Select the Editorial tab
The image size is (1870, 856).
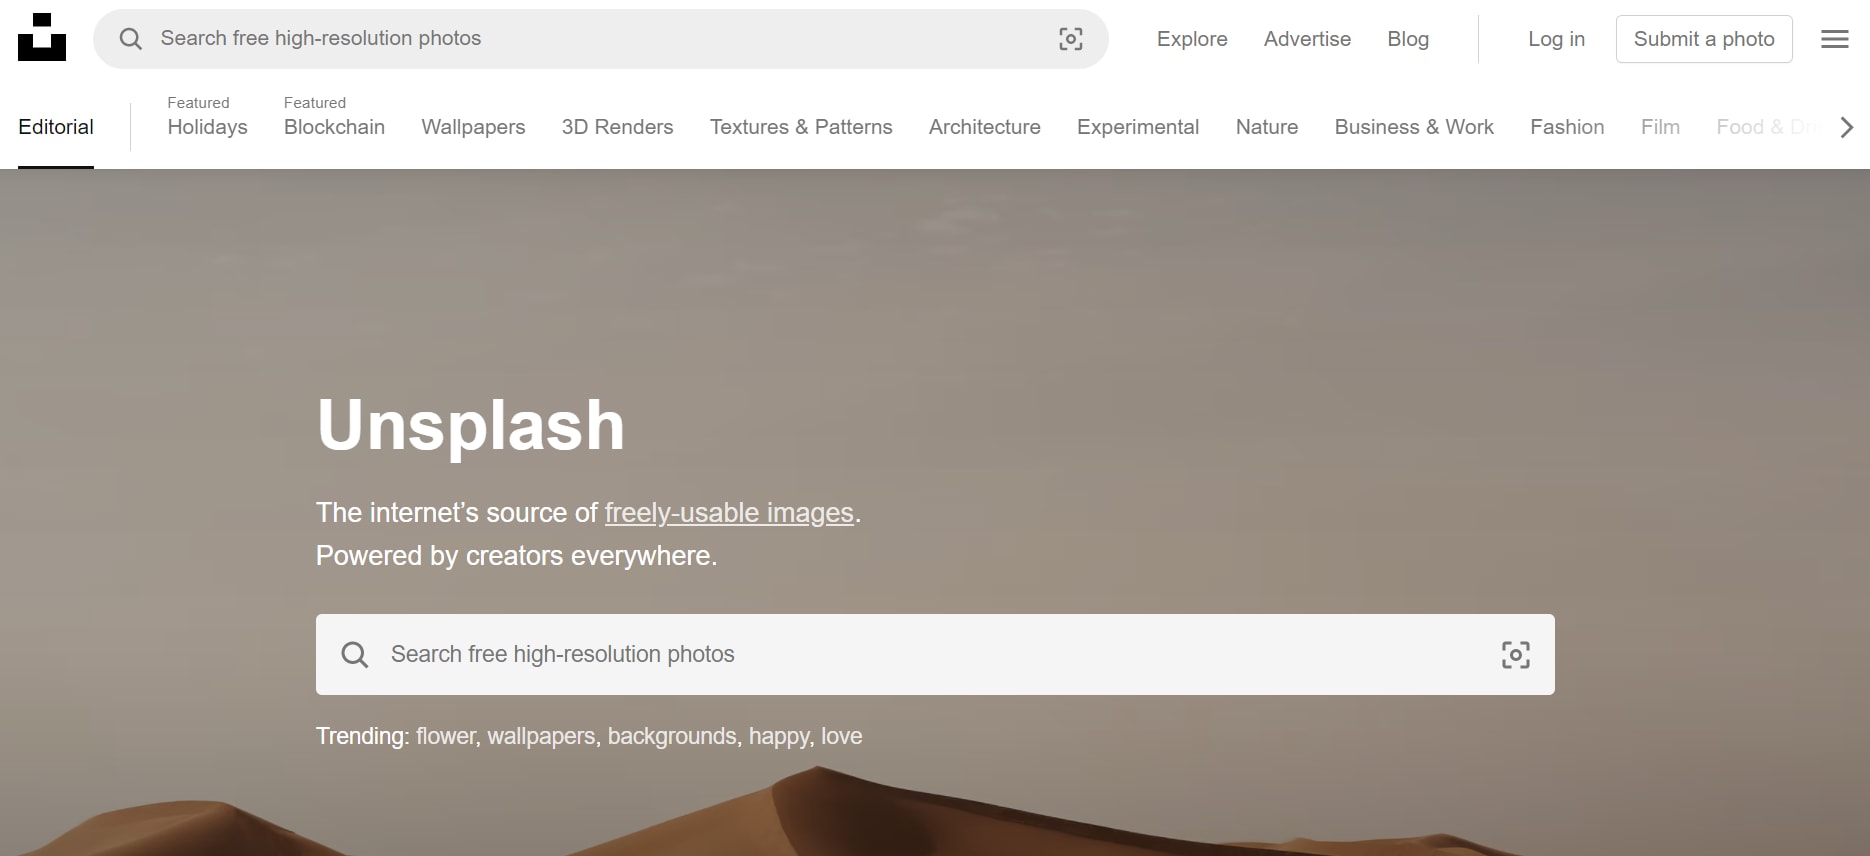click(x=56, y=127)
